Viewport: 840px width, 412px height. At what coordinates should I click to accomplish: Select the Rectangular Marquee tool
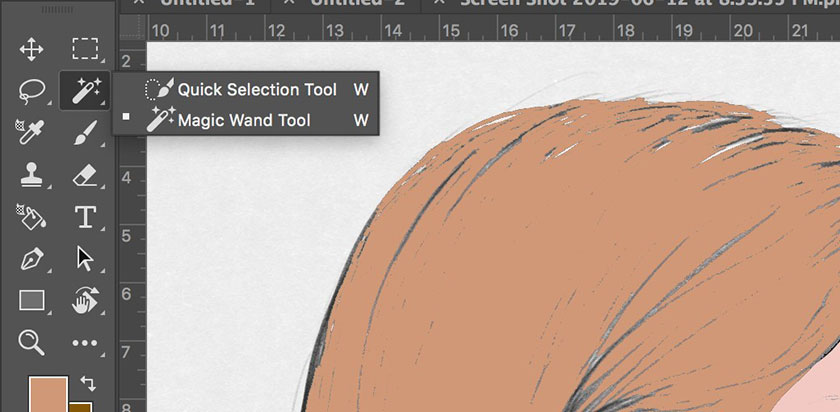[x=86, y=49]
